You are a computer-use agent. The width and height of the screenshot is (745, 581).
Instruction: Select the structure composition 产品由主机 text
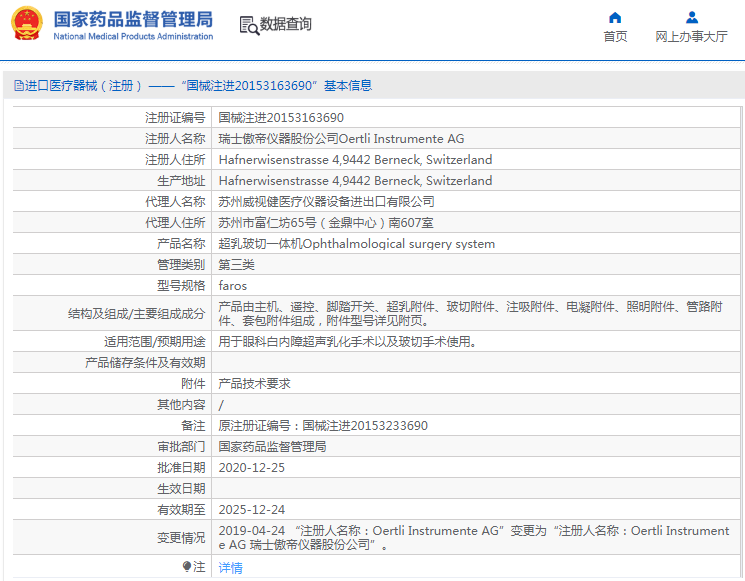[x=470, y=314]
